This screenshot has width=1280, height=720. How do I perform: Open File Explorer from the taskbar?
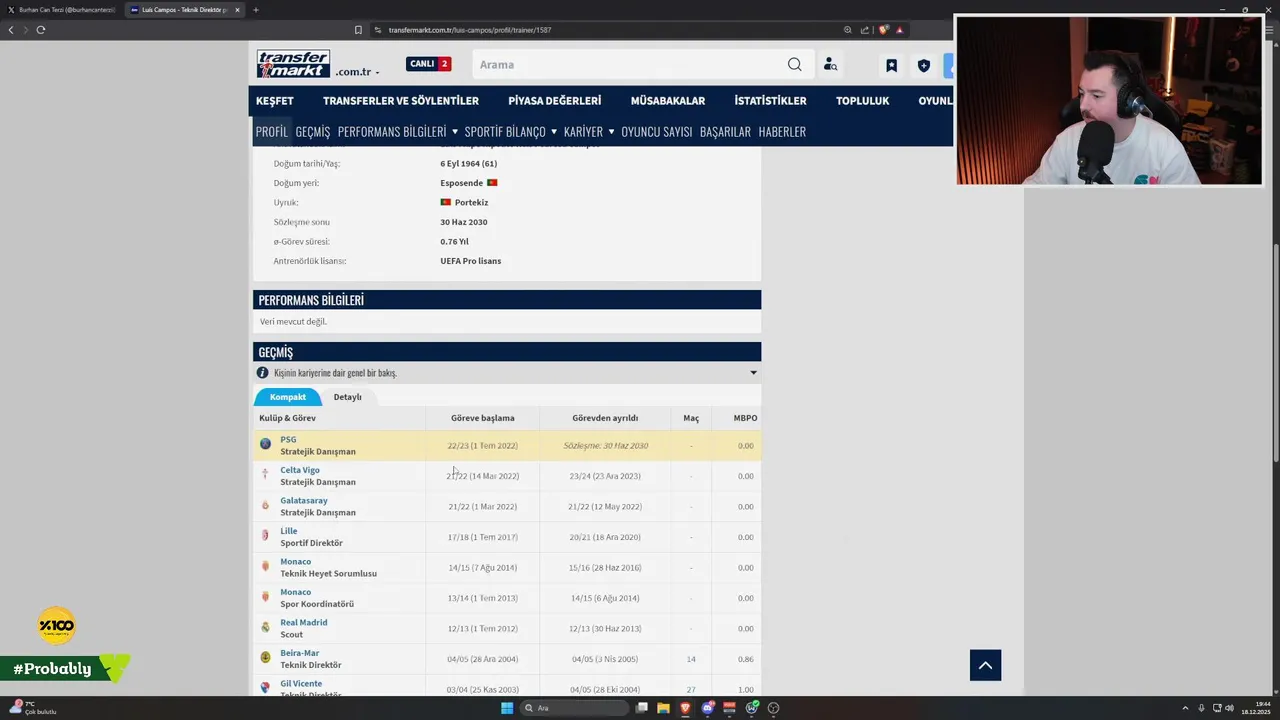tap(664, 708)
